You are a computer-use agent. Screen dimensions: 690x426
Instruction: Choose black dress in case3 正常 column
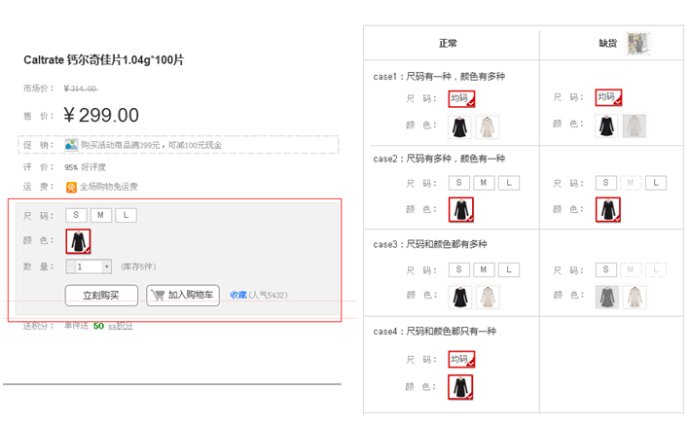(x=460, y=297)
